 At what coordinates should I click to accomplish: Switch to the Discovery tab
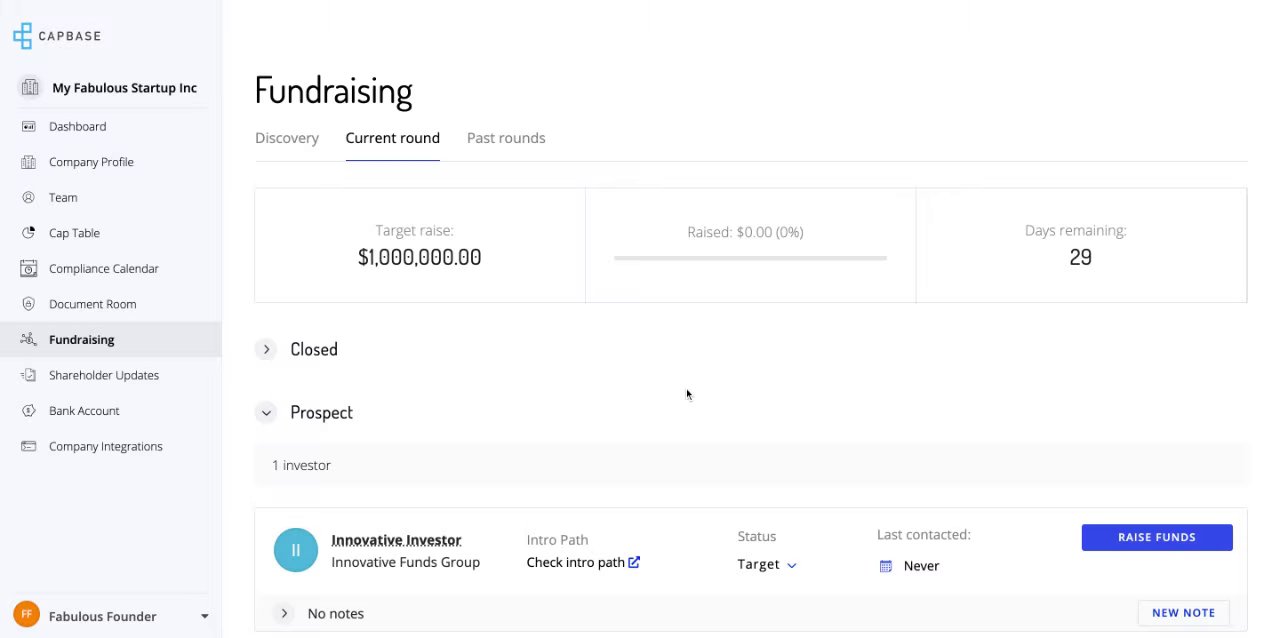point(287,138)
